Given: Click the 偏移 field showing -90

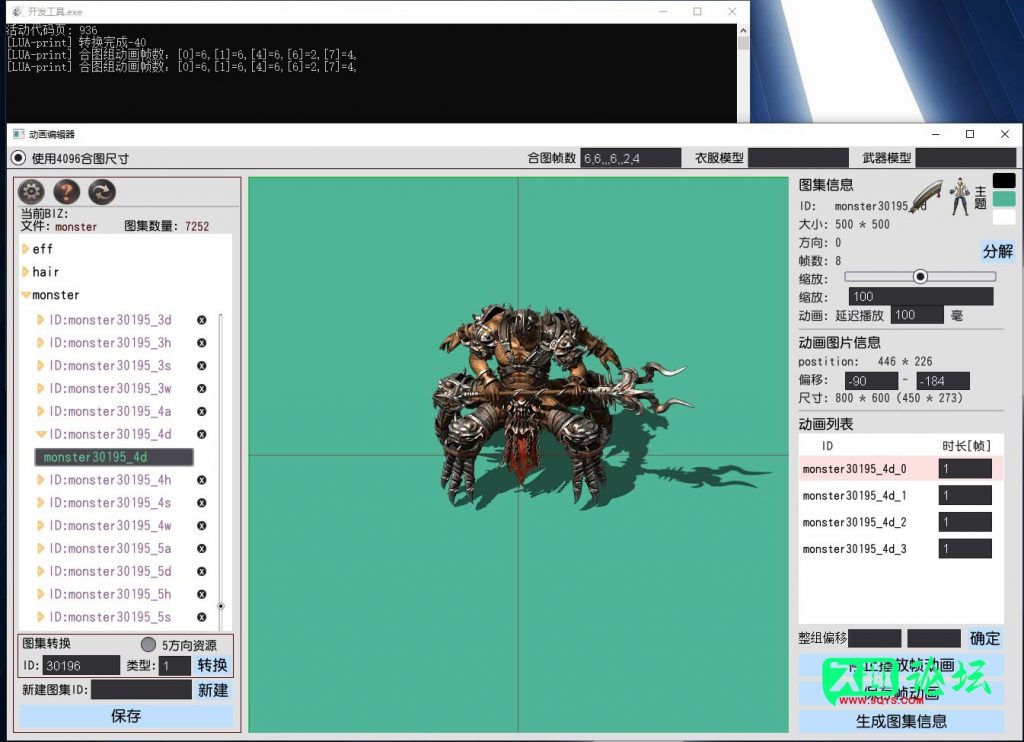Looking at the screenshot, I should pyautogui.click(x=871, y=381).
